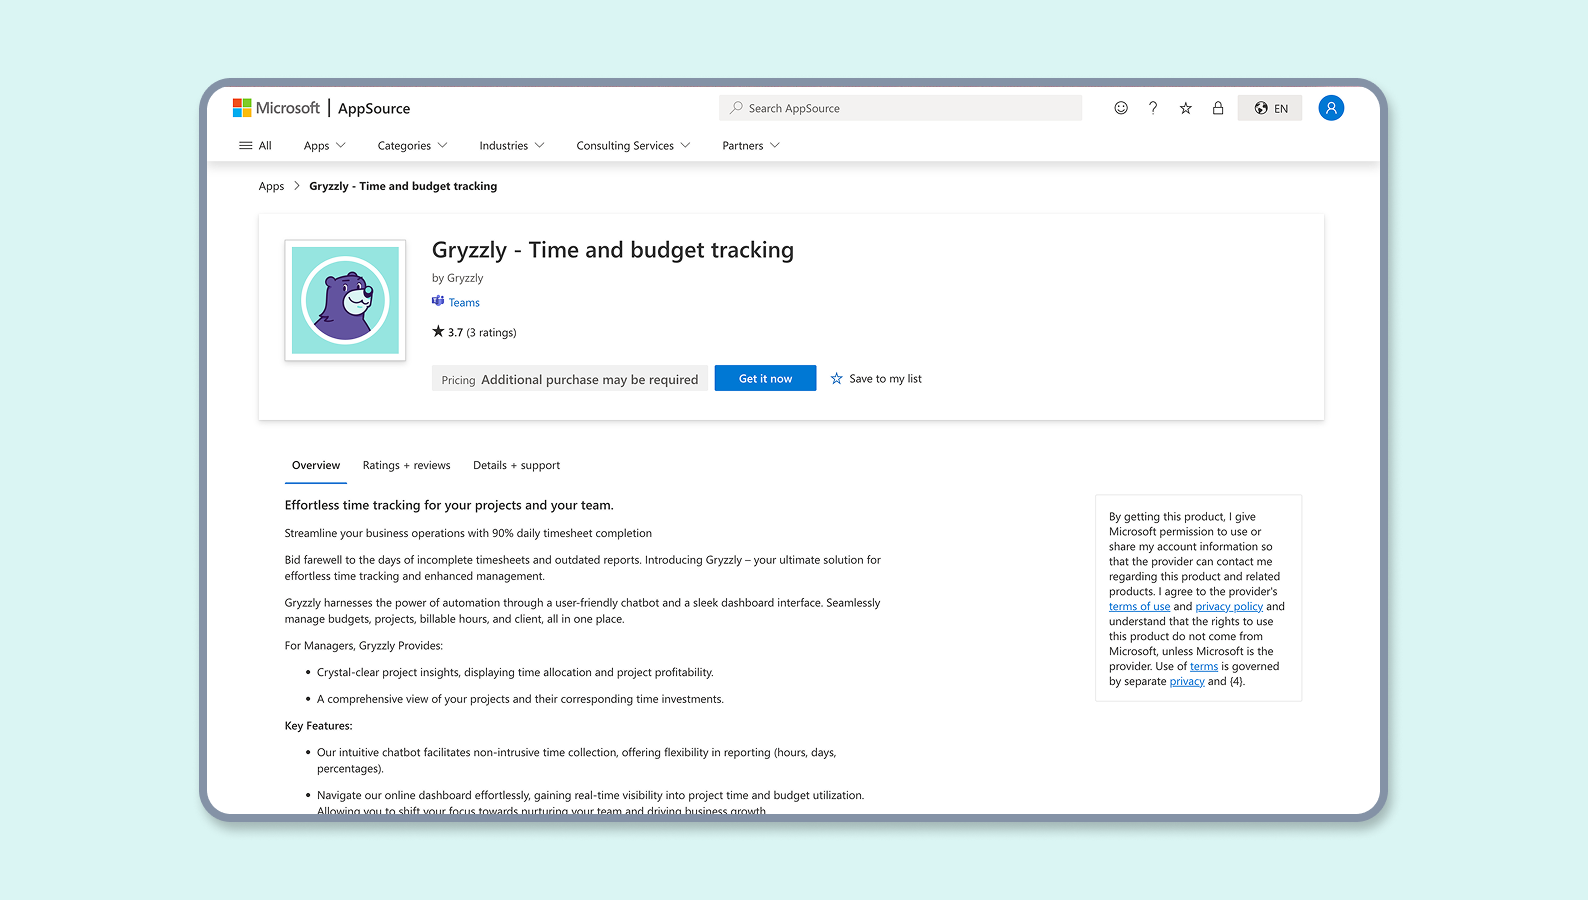Click the search magnifier icon
Screen dimensions: 1588x900
point(736,108)
